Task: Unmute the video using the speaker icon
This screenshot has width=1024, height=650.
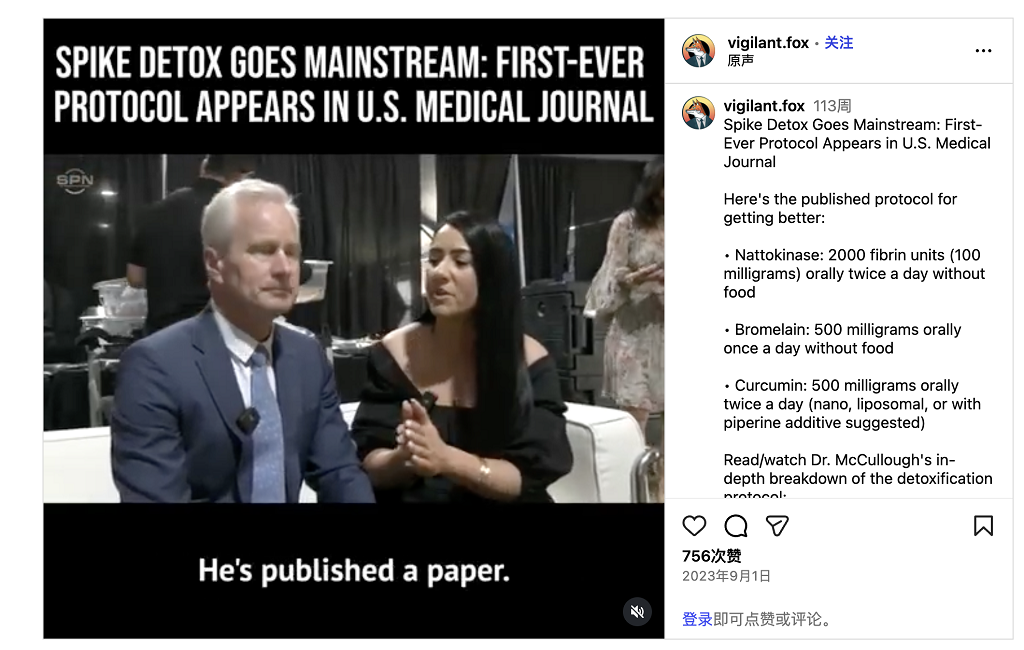Action: [x=637, y=611]
